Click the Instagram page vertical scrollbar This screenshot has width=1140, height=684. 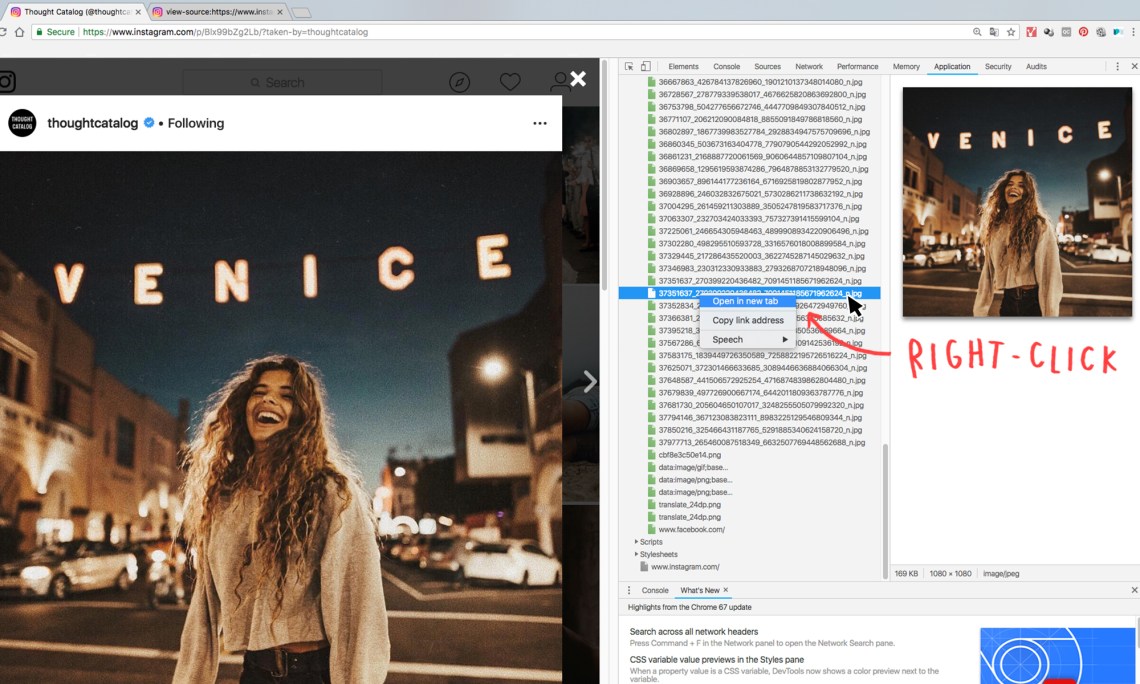603,174
